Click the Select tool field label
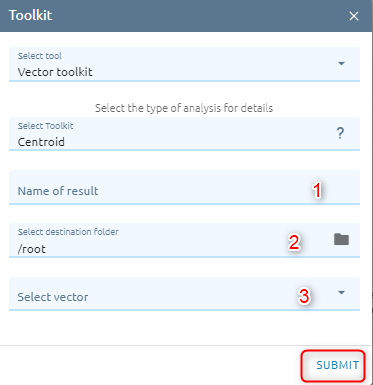Viewport: 373px width, 385px height. click(x=40, y=56)
